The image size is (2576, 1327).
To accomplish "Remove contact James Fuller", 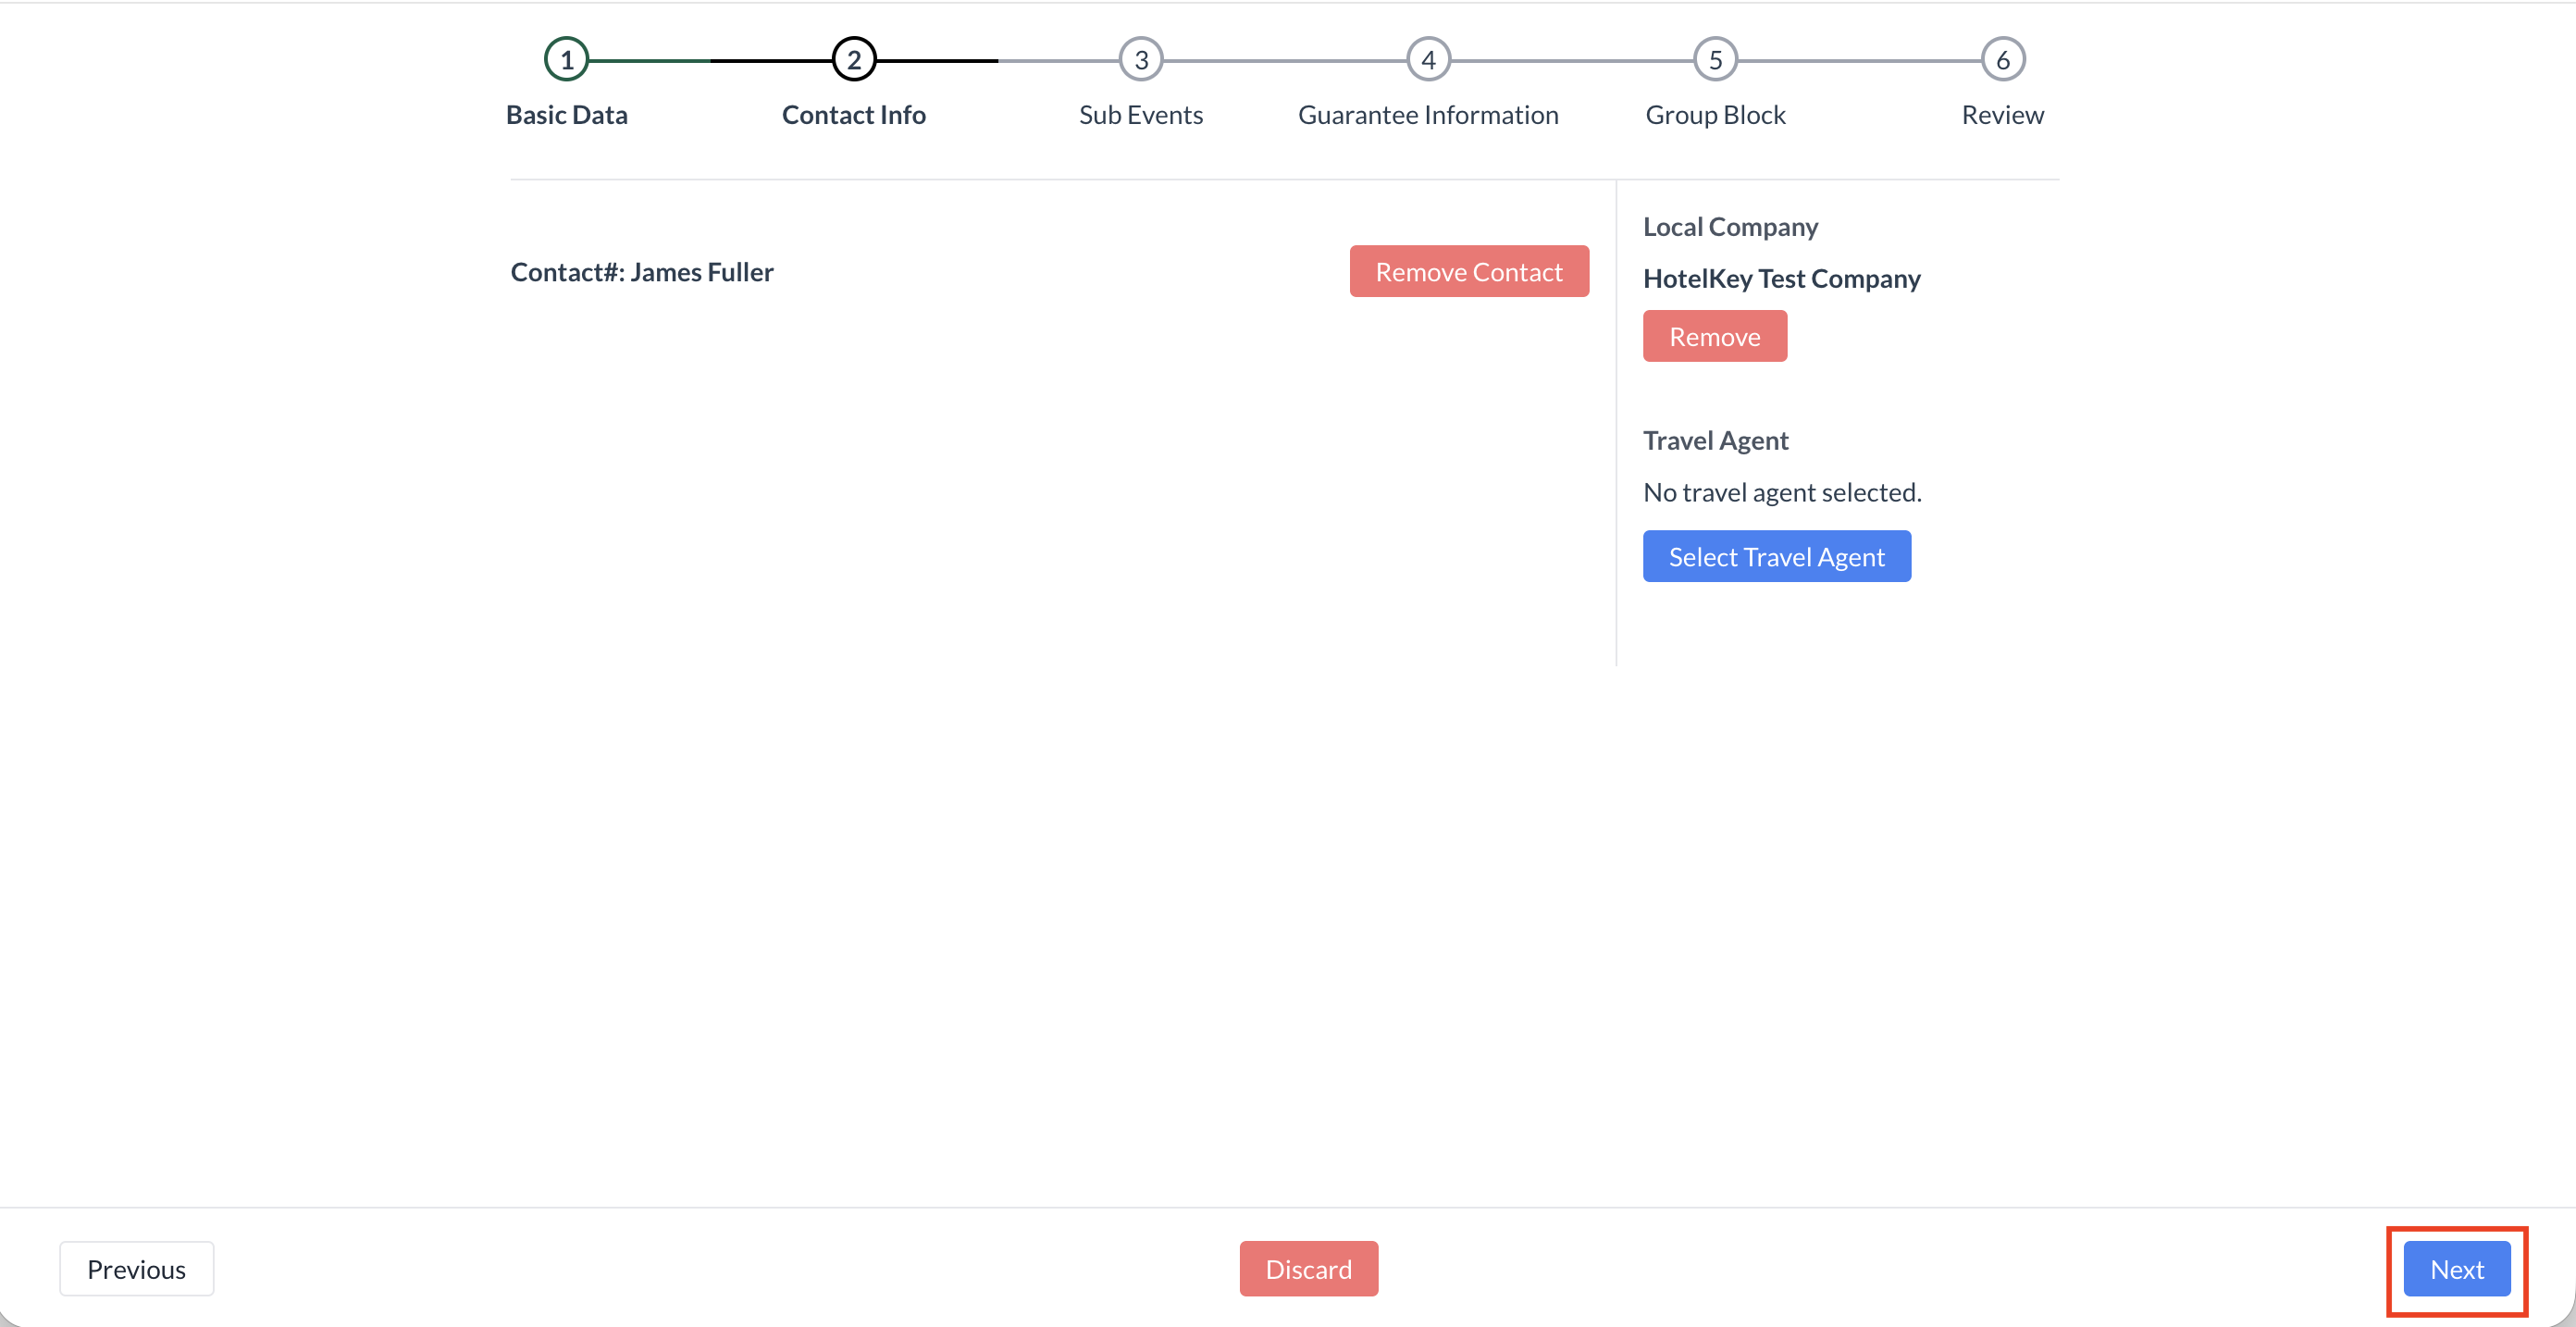I will tap(1468, 272).
